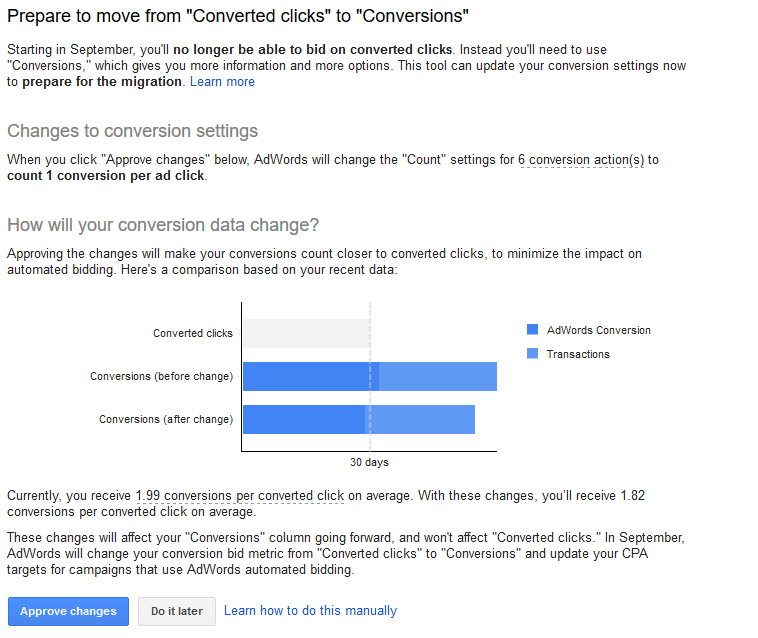Click the 30 days axis label
The height and width of the screenshot is (638, 758).
click(369, 462)
